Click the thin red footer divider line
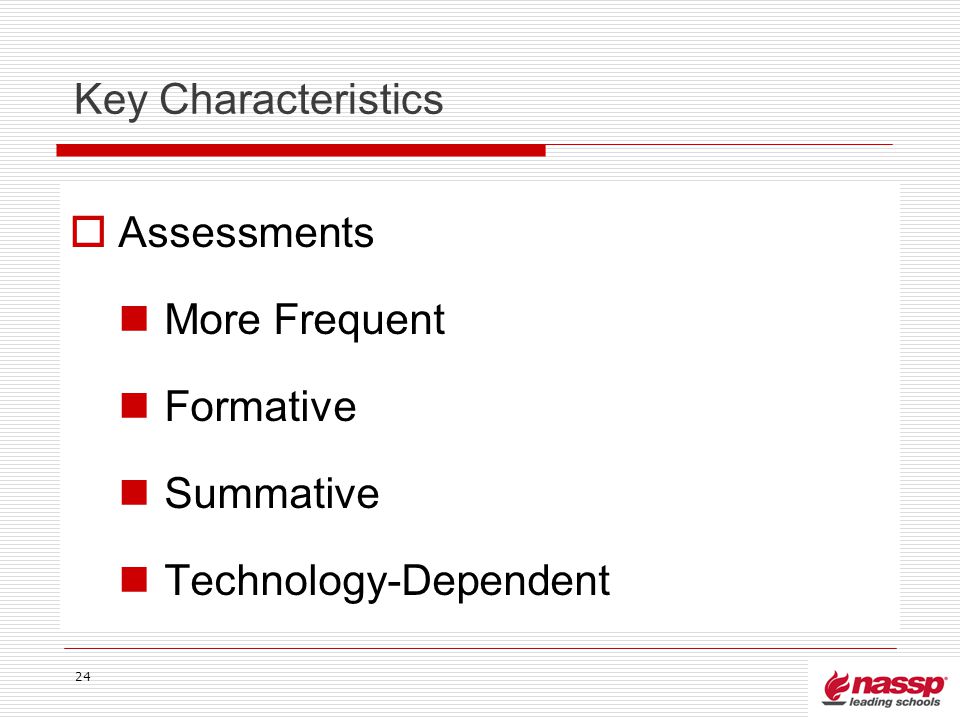The width and height of the screenshot is (960, 720). point(480,648)
